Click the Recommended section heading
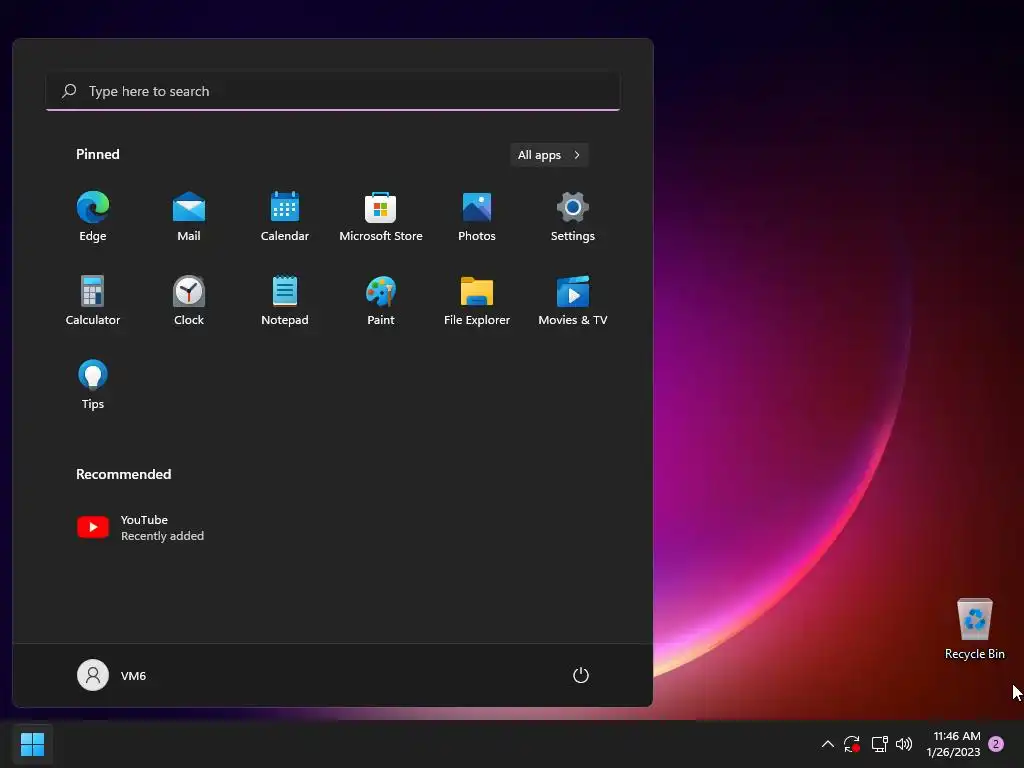The width and height of the screenshot is (1024, 768). [123, 474]
